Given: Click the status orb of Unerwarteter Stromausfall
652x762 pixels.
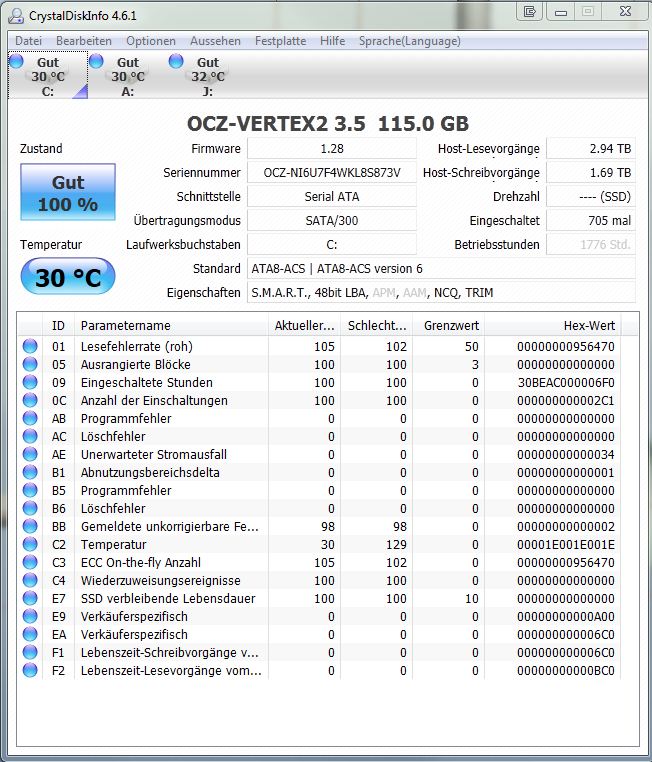Looking at the screenshot, I should 30,454.
